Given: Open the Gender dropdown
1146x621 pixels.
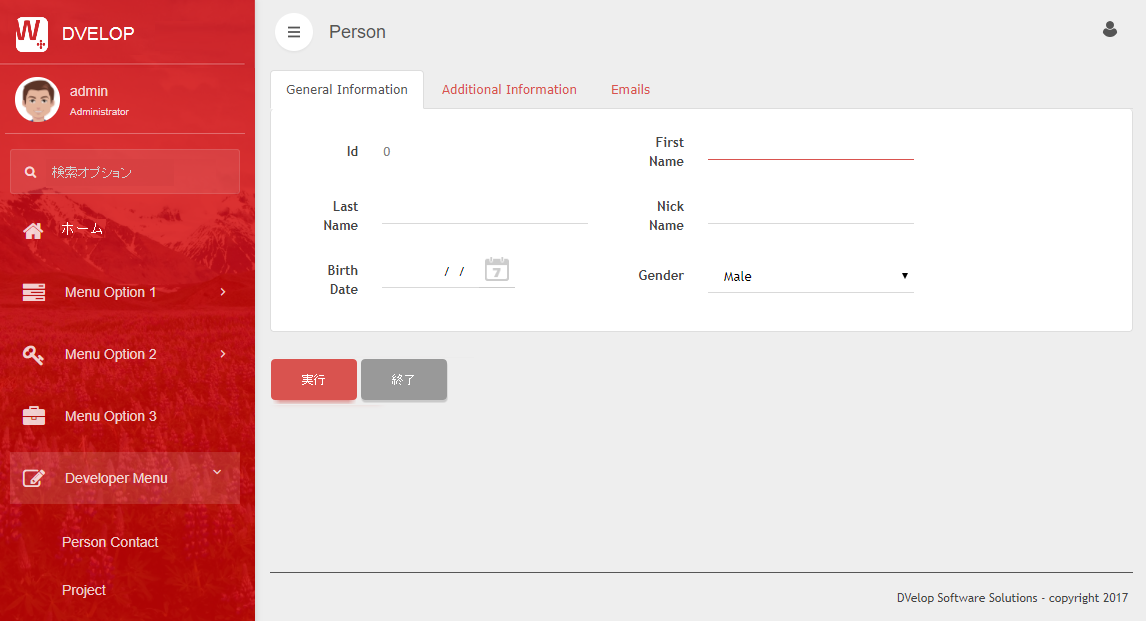Looking at the screenshot, I should tap(810, 276).
